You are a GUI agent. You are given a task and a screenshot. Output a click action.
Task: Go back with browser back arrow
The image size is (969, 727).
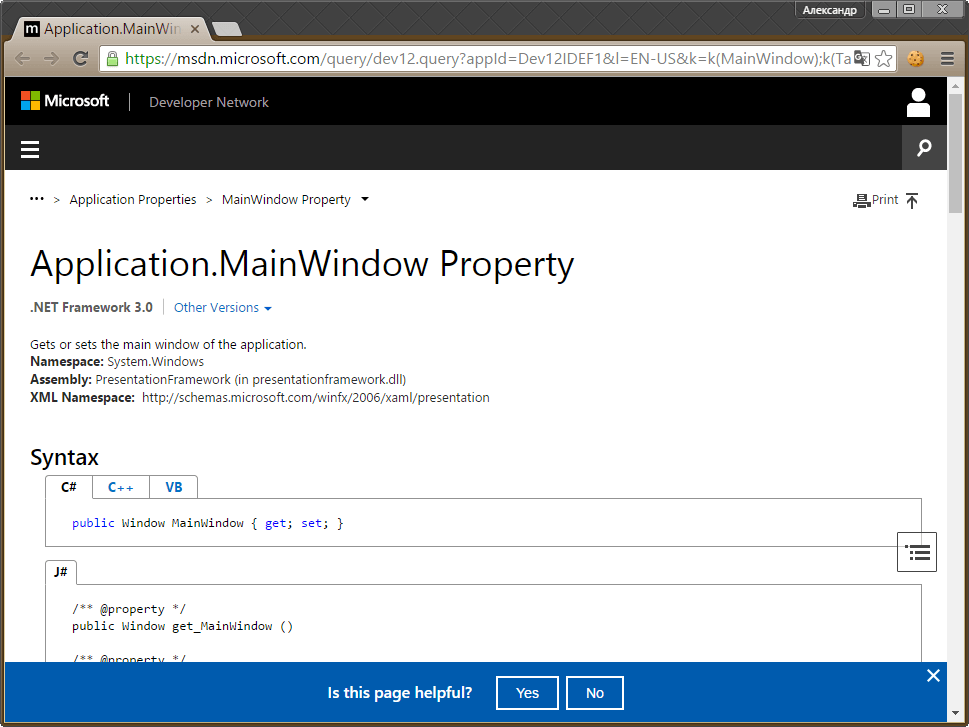[22, 59]
